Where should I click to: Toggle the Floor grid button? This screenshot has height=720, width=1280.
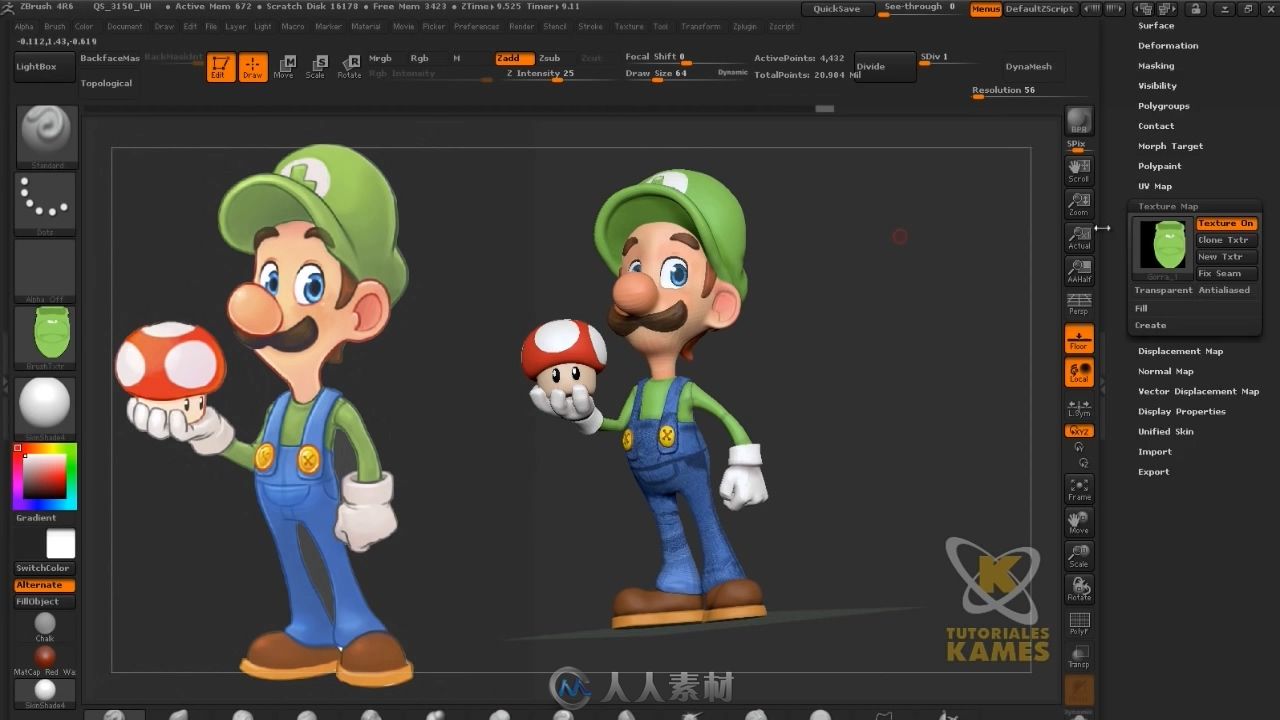coord(1079,339)
